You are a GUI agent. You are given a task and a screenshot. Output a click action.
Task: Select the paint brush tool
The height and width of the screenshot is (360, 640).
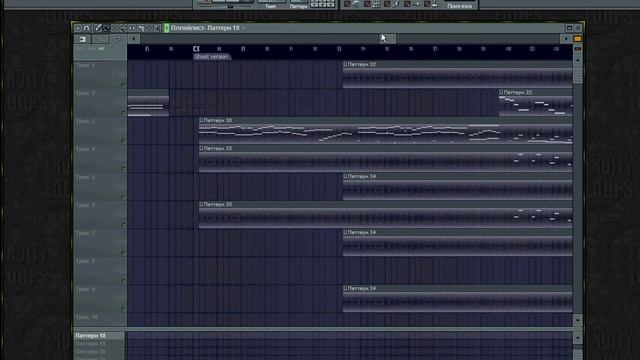pos(106,28)
